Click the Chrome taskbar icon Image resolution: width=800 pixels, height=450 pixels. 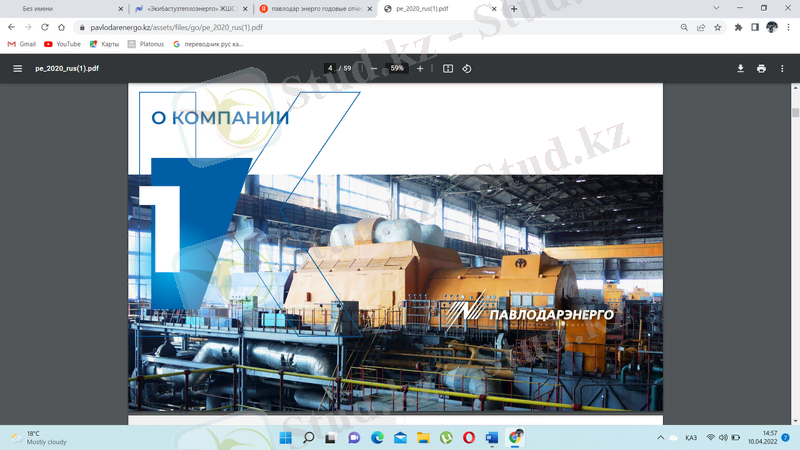[x=515, y=437]
